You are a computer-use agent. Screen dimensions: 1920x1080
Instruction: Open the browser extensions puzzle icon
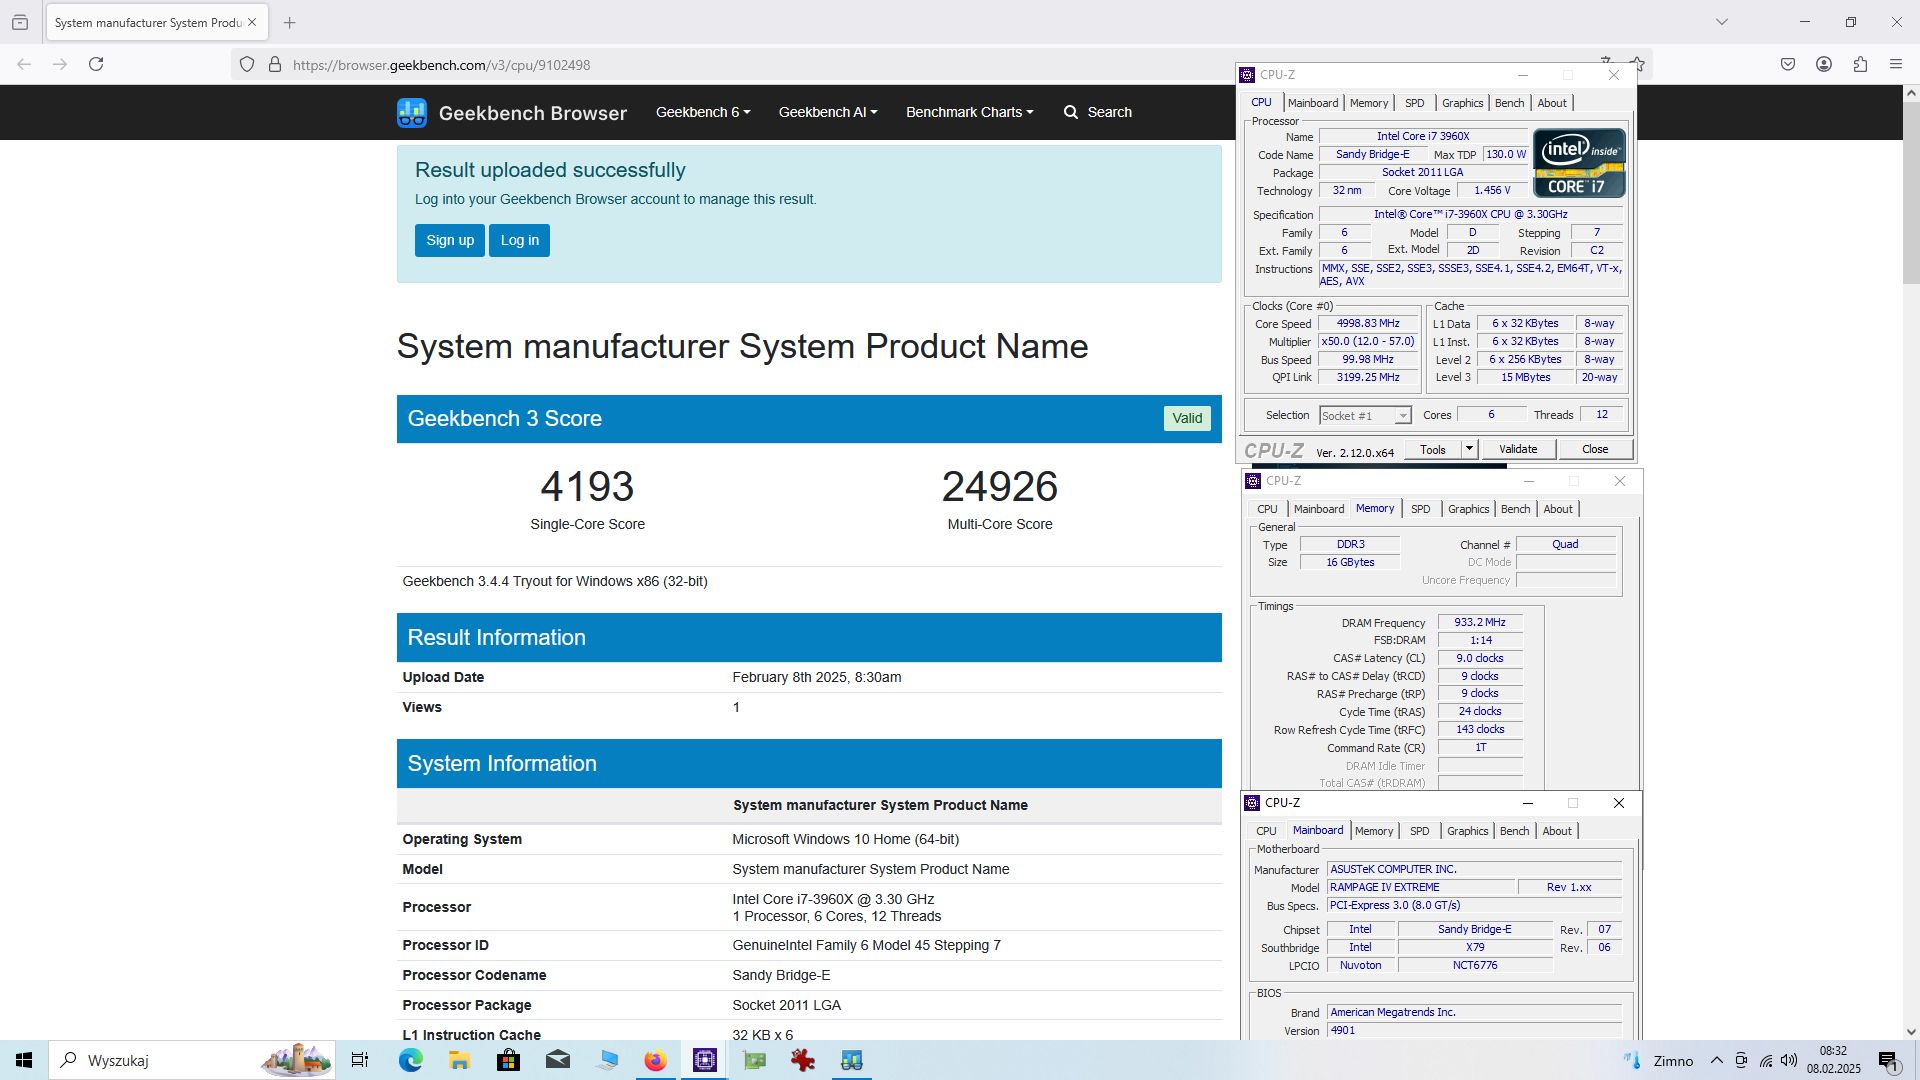1860,64
